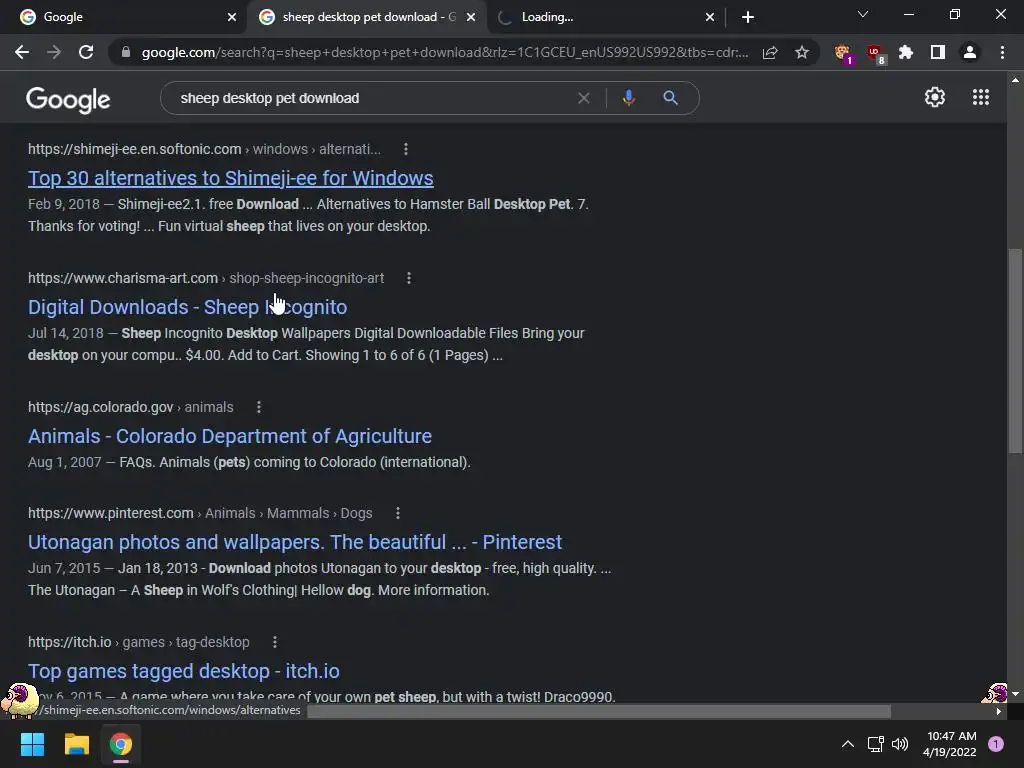Click the www.pinterest.com URL breadcrumb

pos(200,513)
